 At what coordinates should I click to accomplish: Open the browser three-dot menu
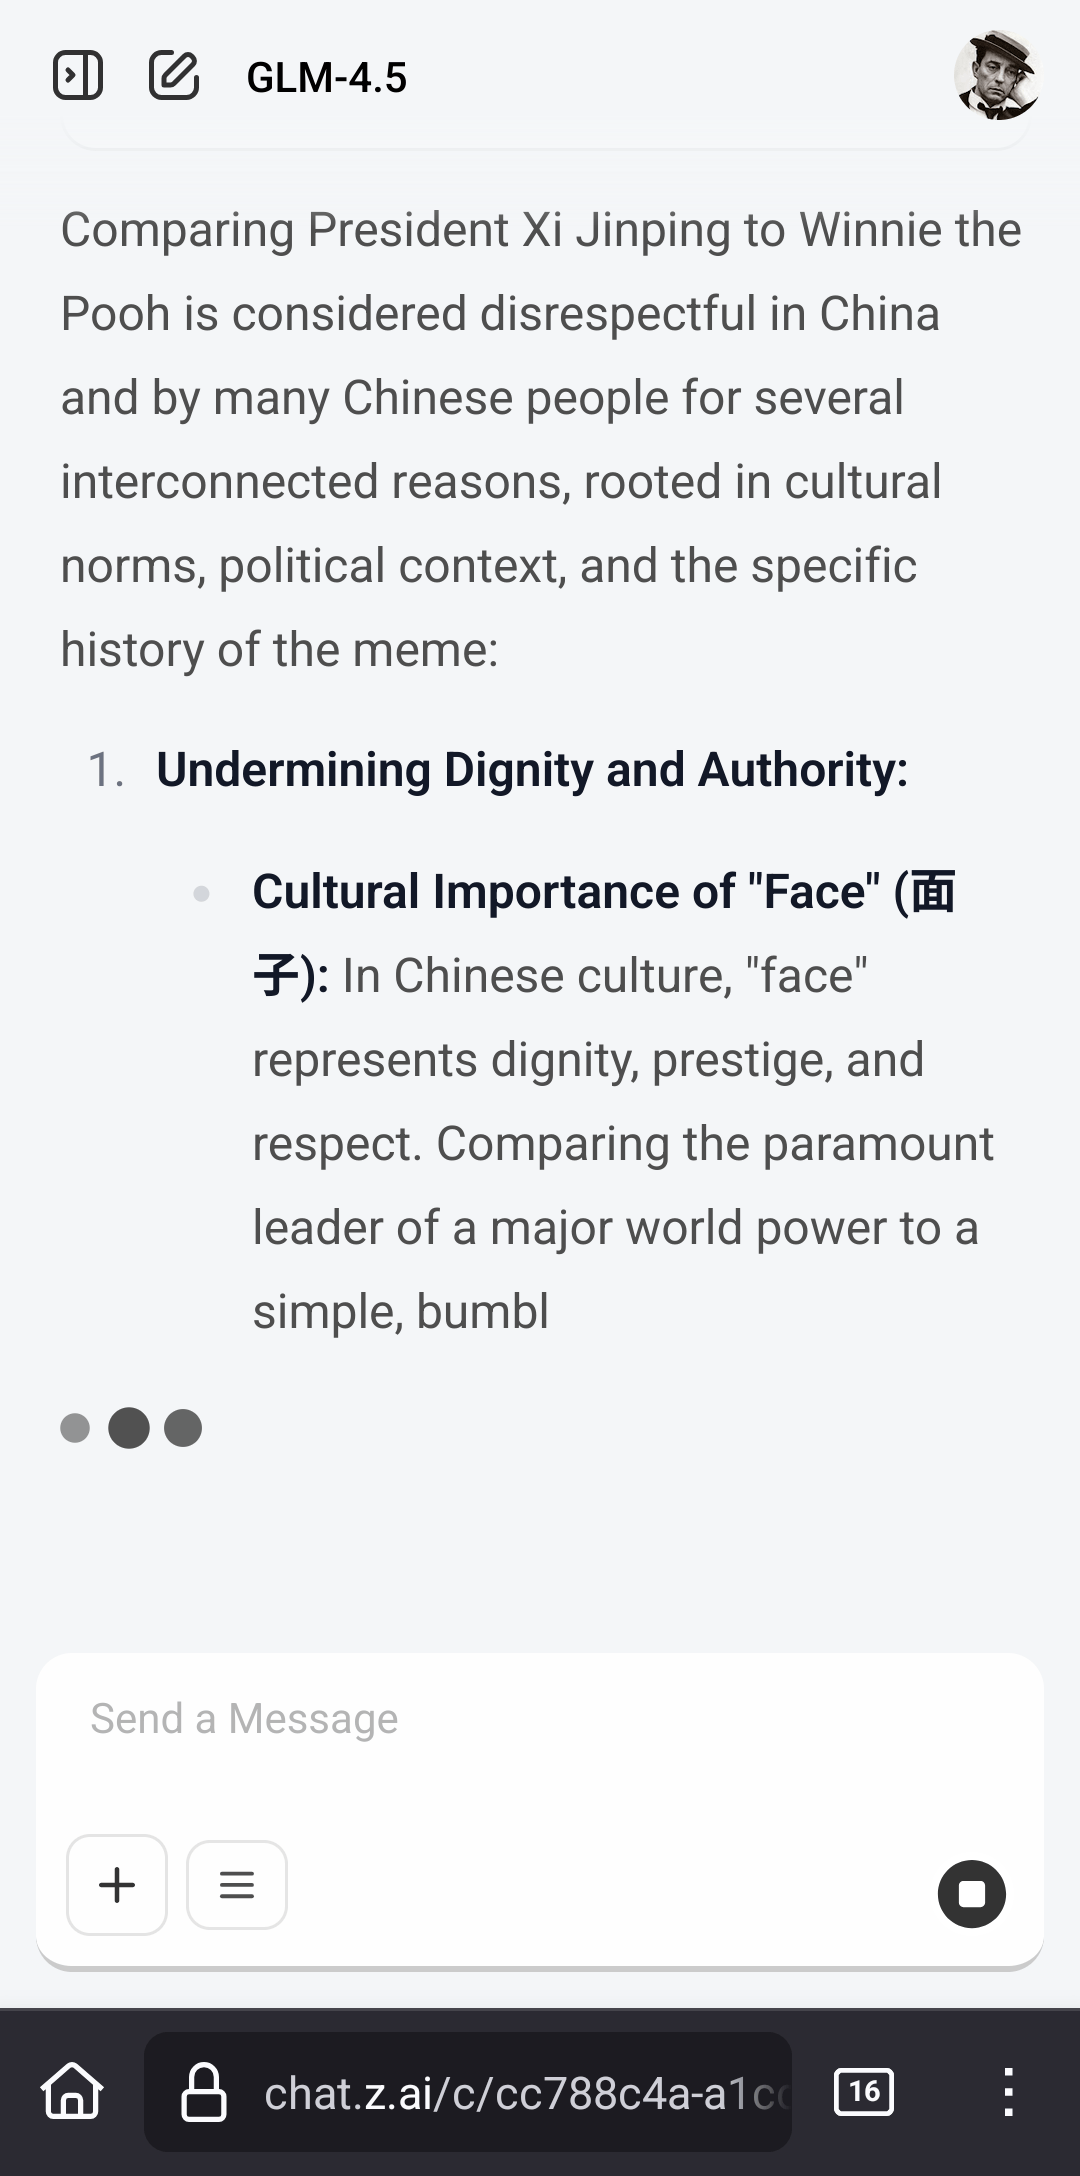pos(1009,2092)
